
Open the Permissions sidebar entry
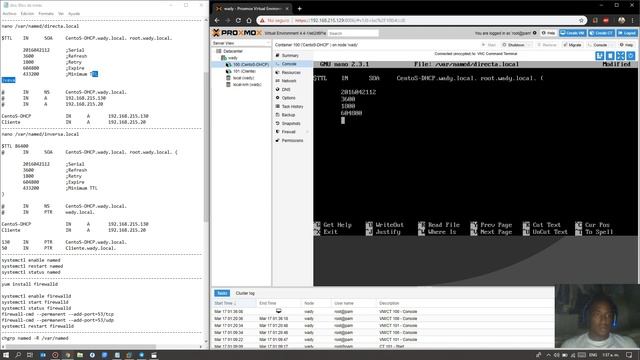pyautogui.click(x=293, y=140)
